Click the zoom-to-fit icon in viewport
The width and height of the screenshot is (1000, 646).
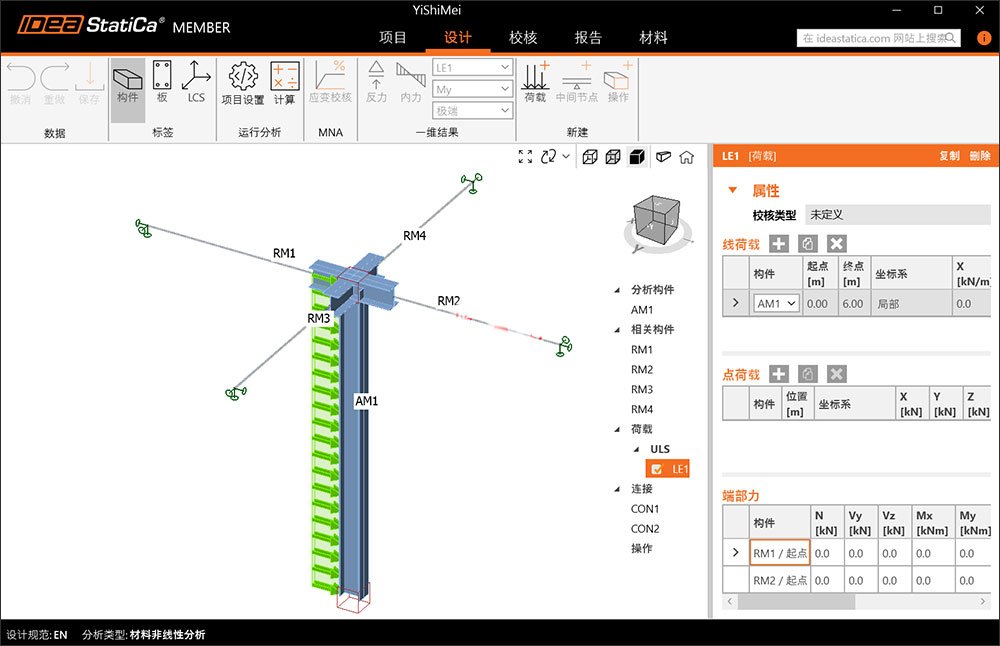[526, 157]
